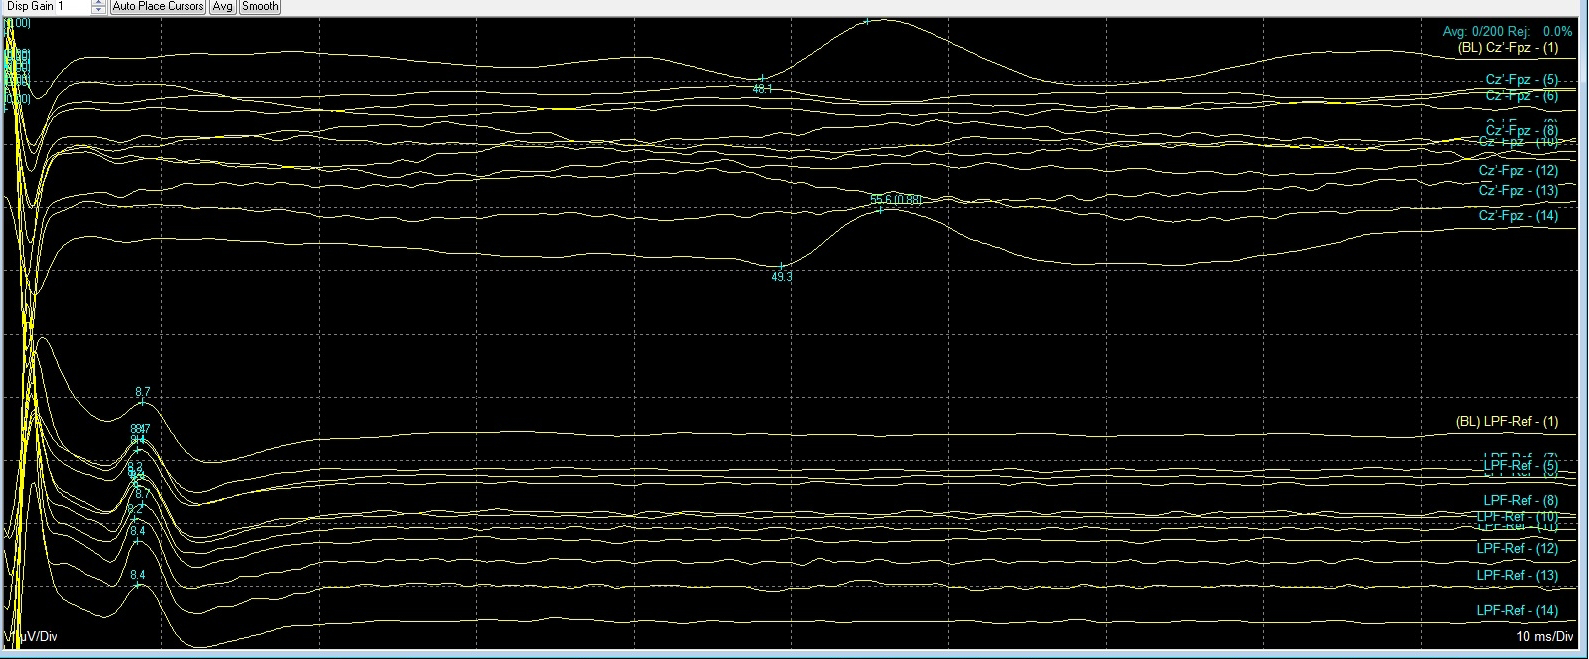Select the (BL) Cz'-Fpz - (1) baseline trace label
The image size is (1589, 659).
[x=1508, y=48]
